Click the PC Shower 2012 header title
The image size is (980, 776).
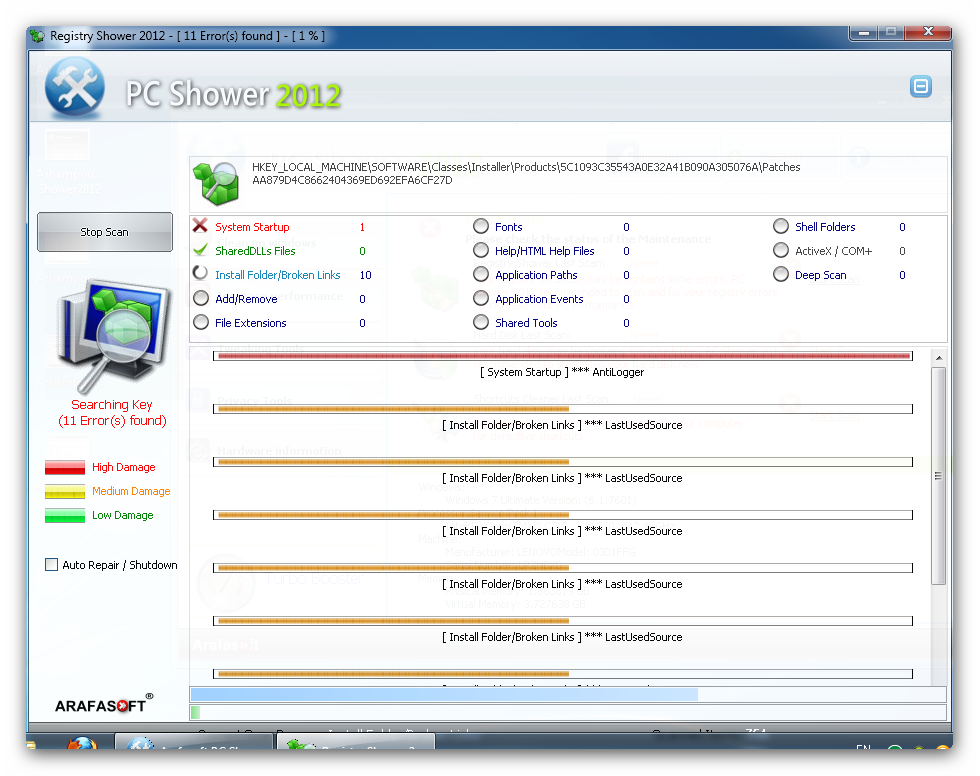(233, 94)
